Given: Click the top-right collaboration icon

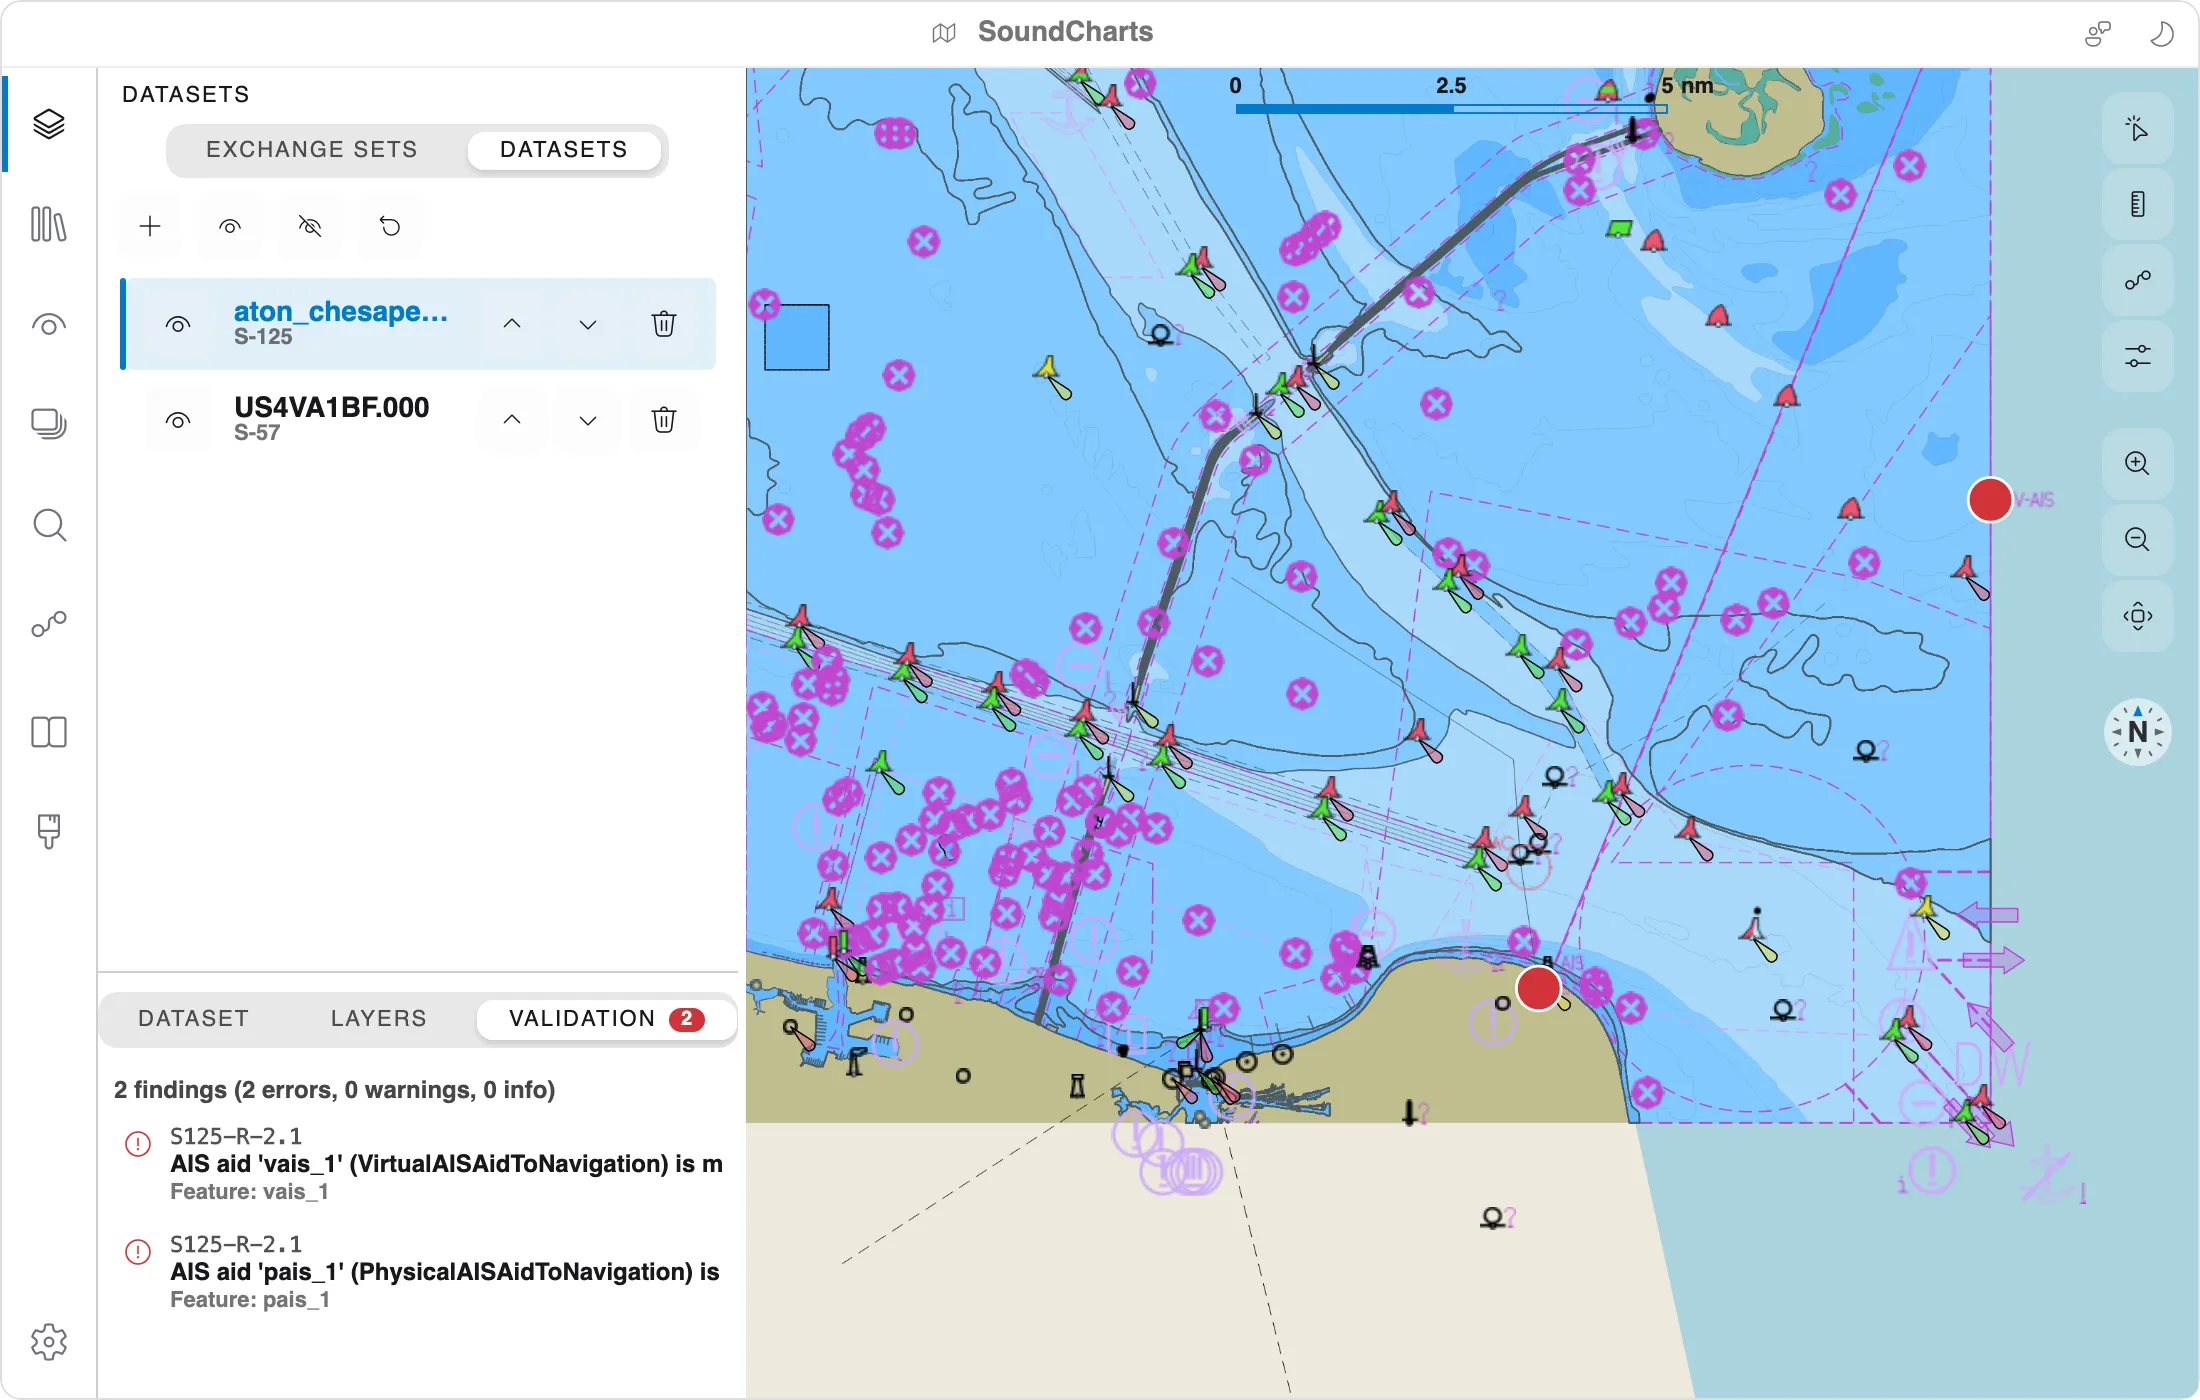Looking at the screenshot, I should click(2097, 33).
